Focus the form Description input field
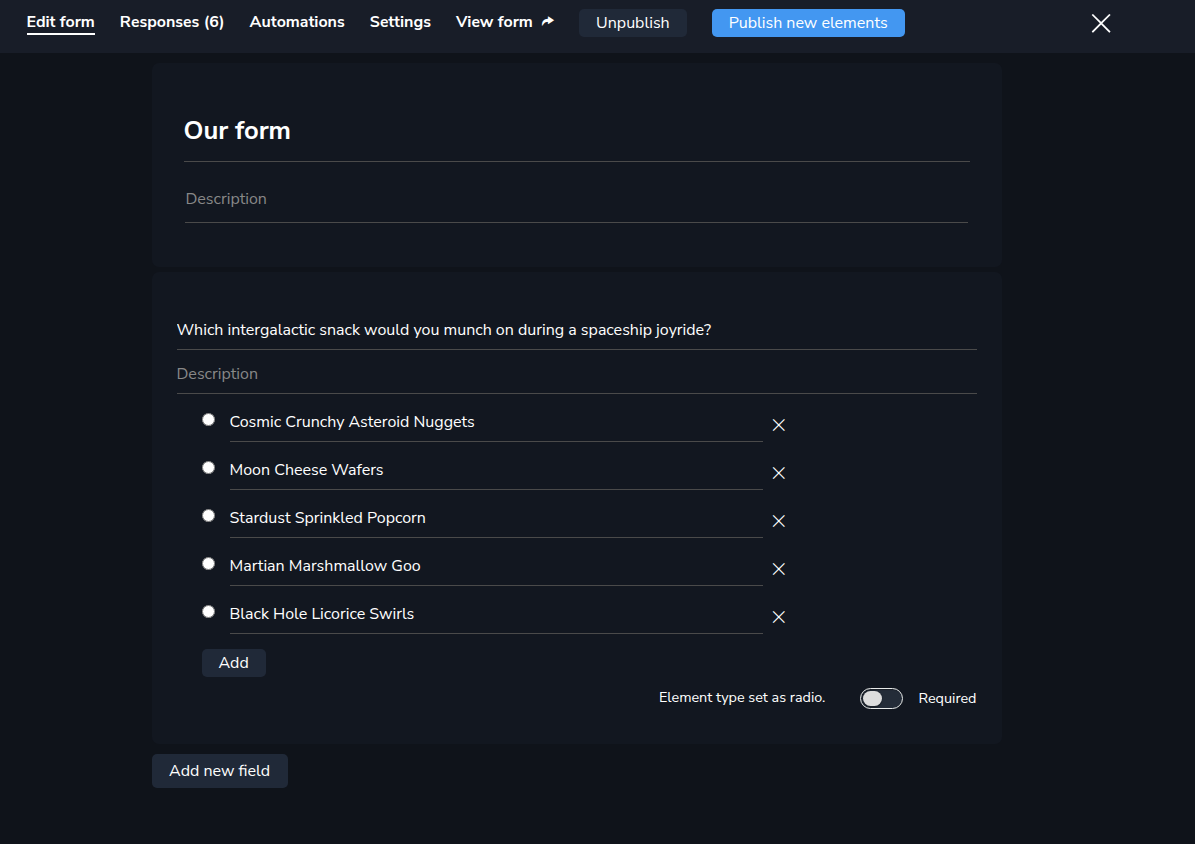The width and height of the screenshot is (1195, 844). [x=576, y=200]
